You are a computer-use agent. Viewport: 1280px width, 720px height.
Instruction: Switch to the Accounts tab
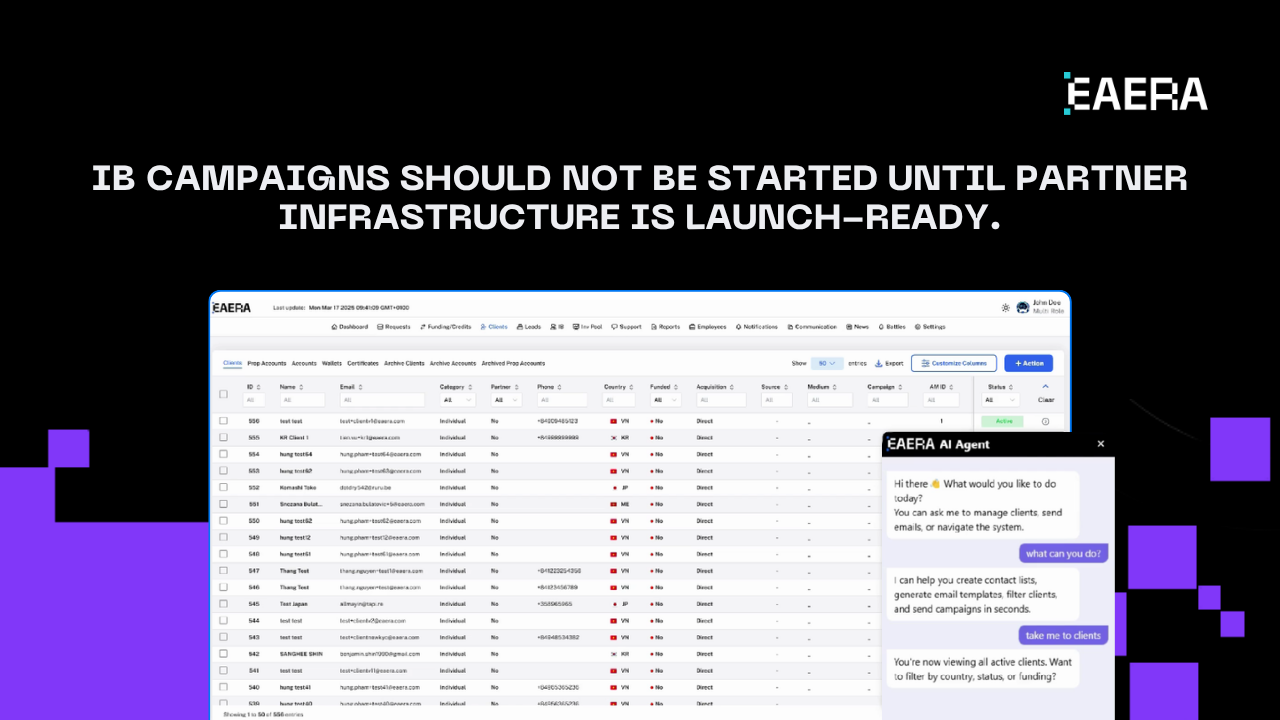click(304, 364)
